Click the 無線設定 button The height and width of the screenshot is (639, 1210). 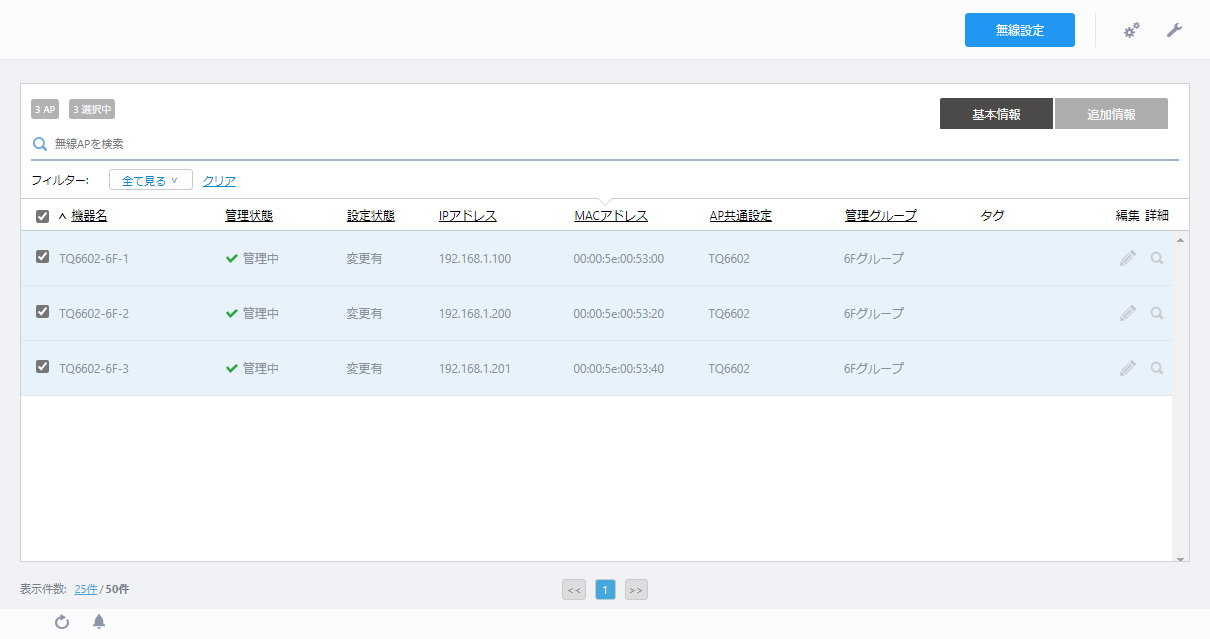click(x=1020, y=30)
